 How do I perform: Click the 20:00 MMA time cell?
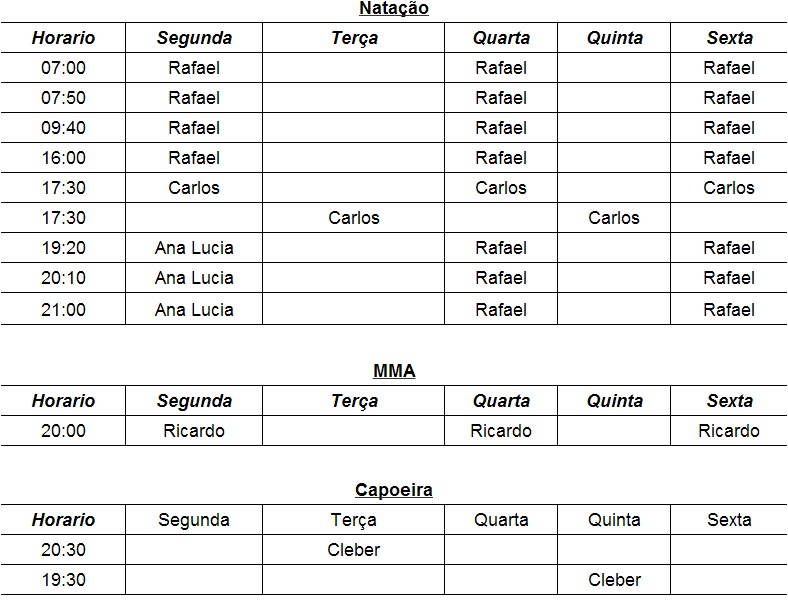click(x=63, y=431)
